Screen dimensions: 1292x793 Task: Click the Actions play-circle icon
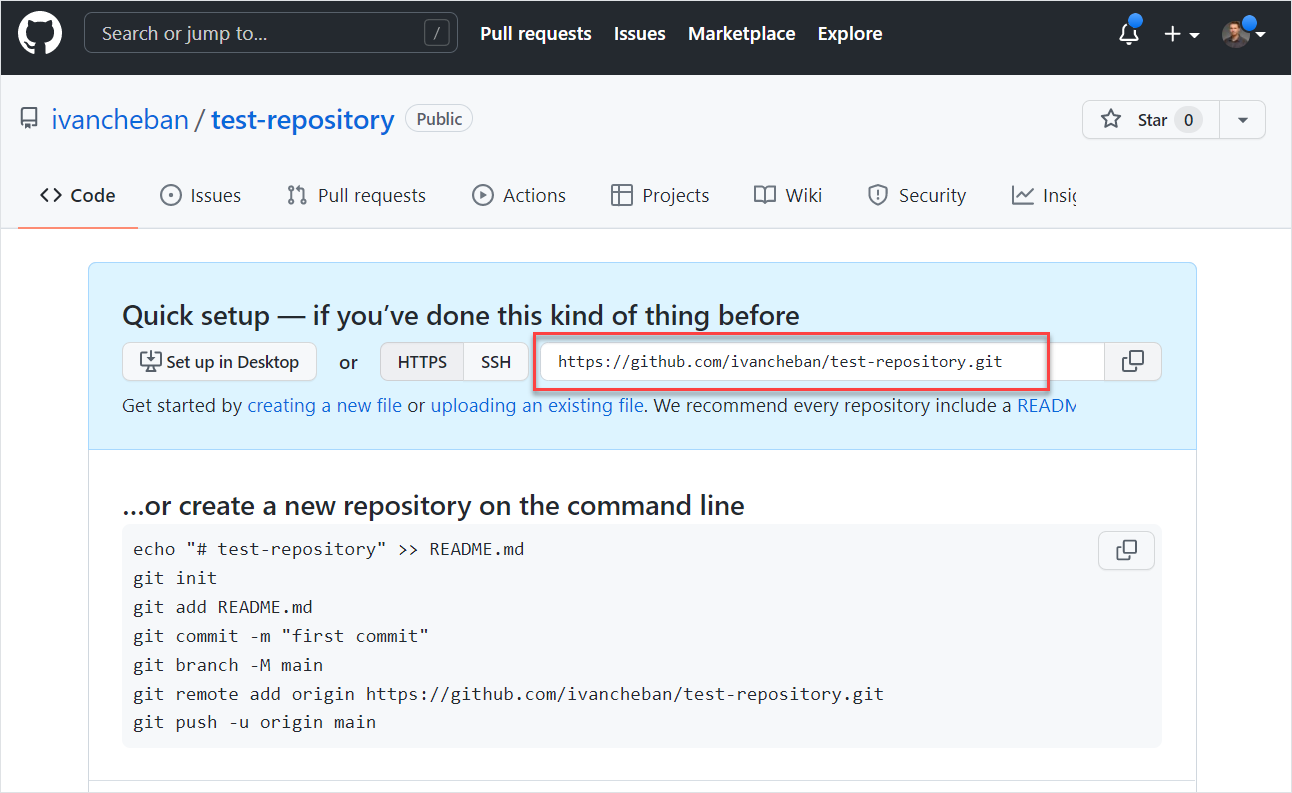[x=484, y=195]
